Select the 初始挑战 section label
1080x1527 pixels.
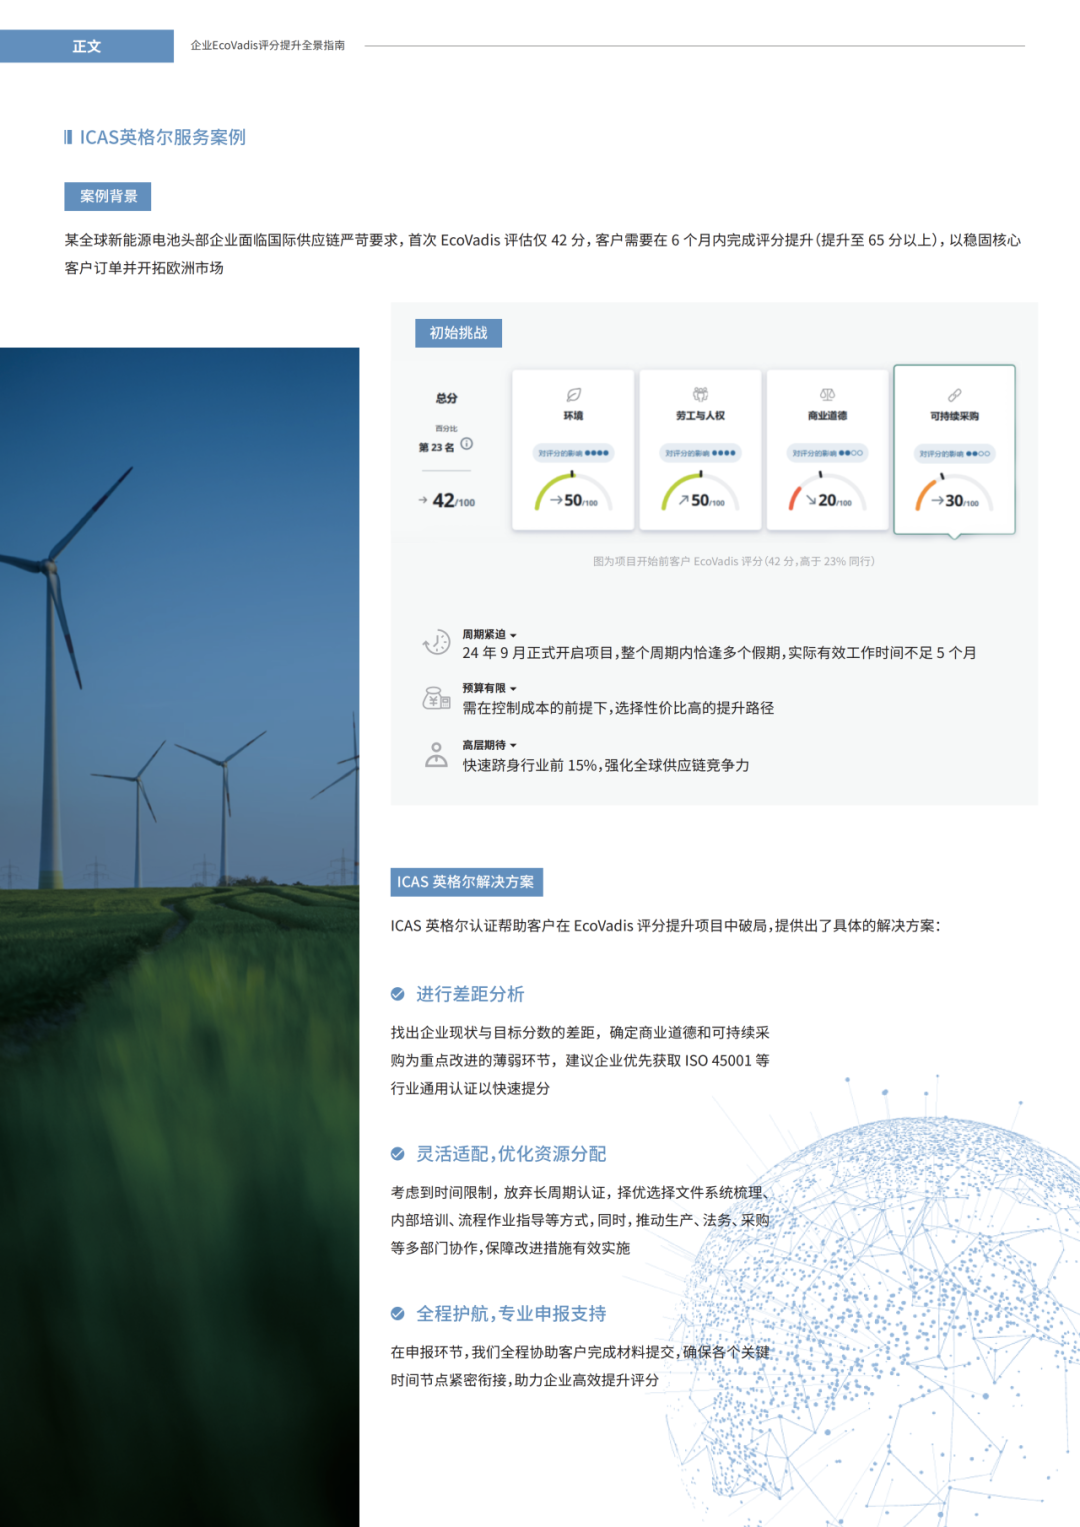tap(458, 333)
